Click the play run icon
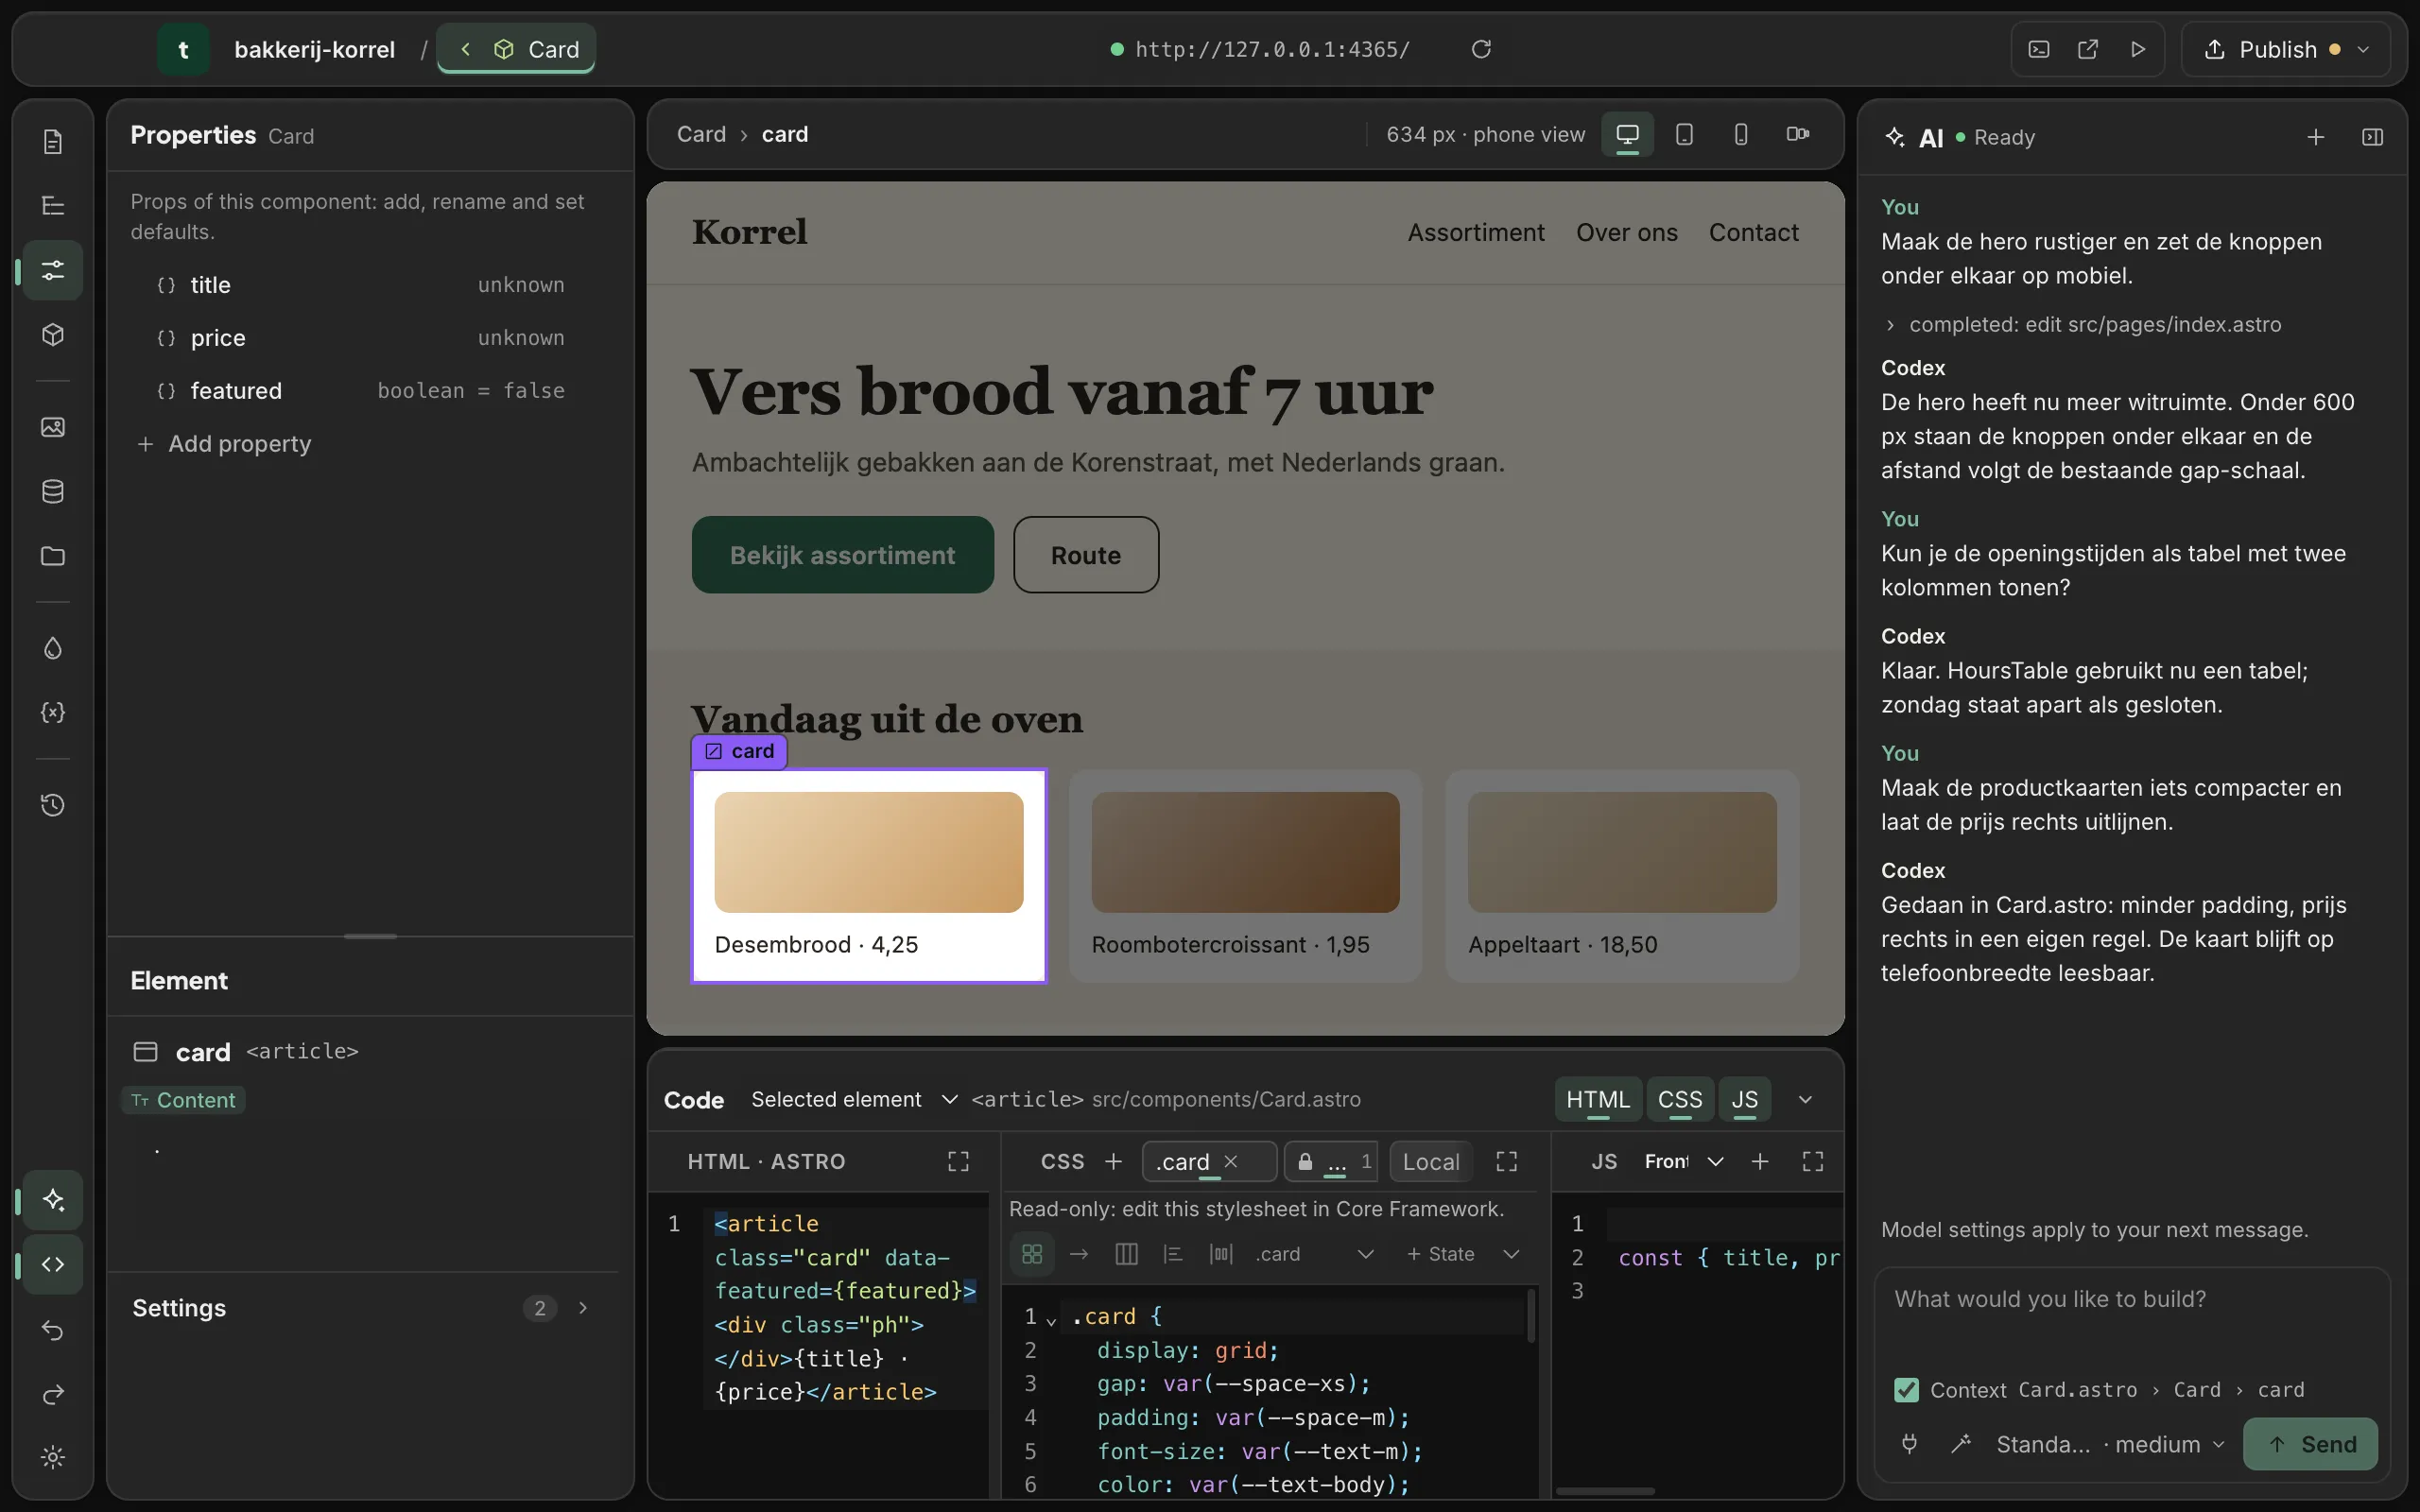 tap(2137, 49)
